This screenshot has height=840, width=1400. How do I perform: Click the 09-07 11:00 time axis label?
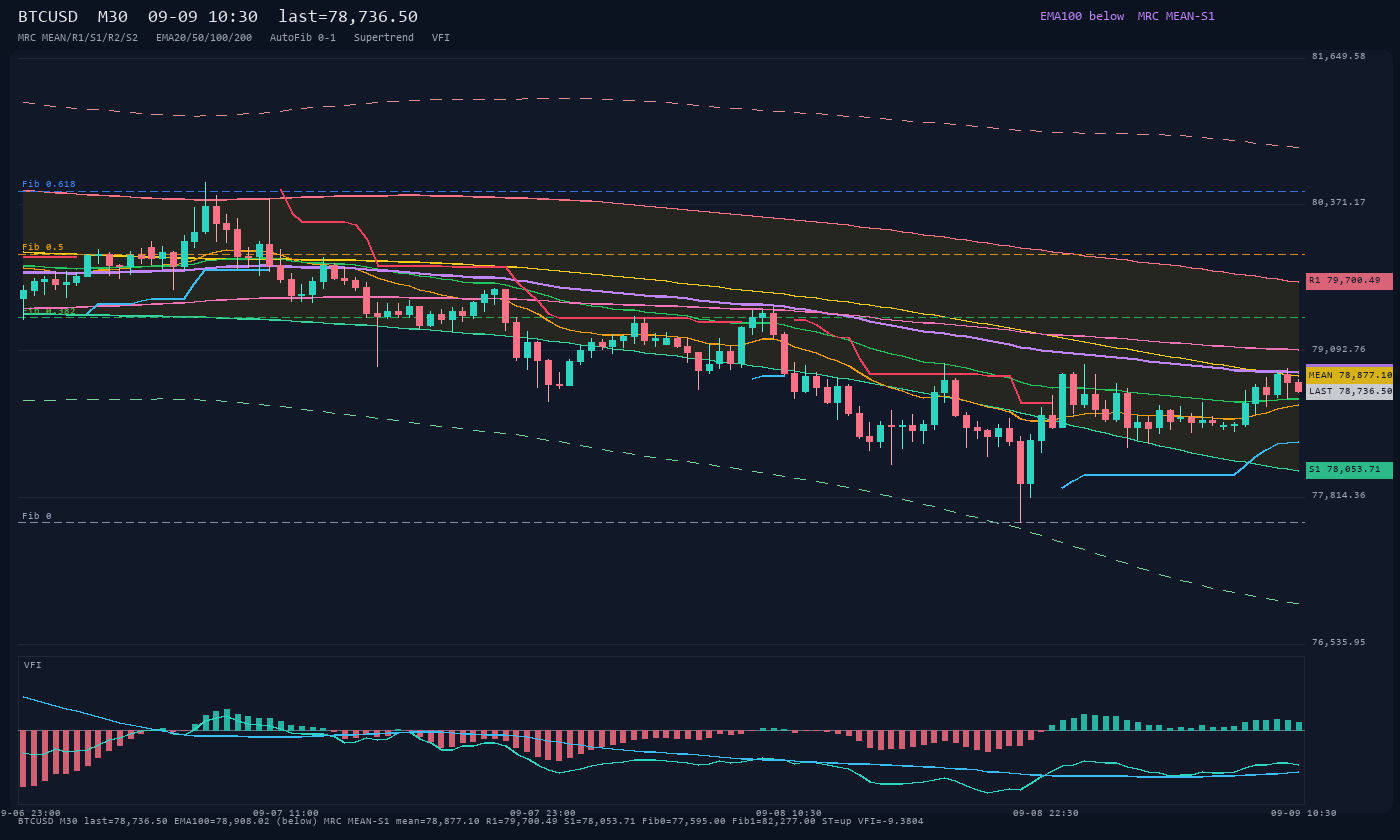(286, 813)
